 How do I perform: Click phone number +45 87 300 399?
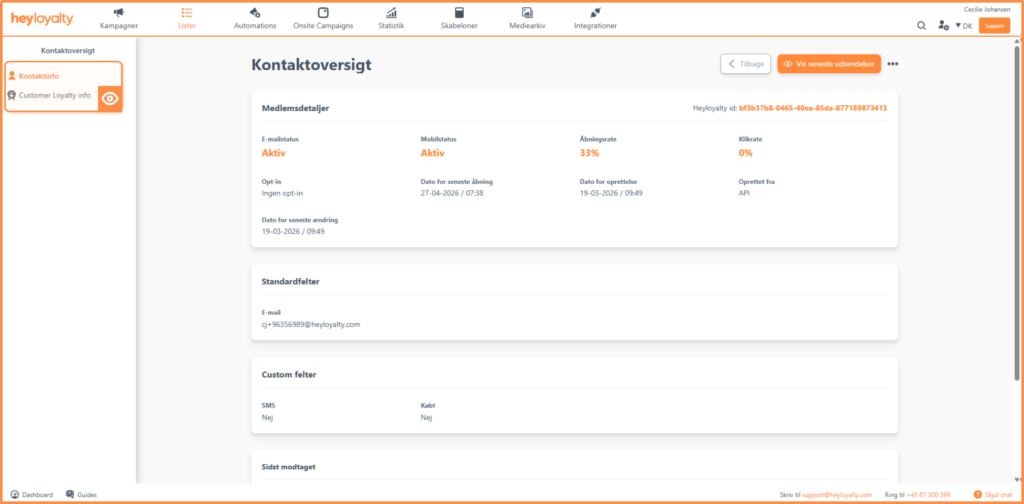coord(928,495)
